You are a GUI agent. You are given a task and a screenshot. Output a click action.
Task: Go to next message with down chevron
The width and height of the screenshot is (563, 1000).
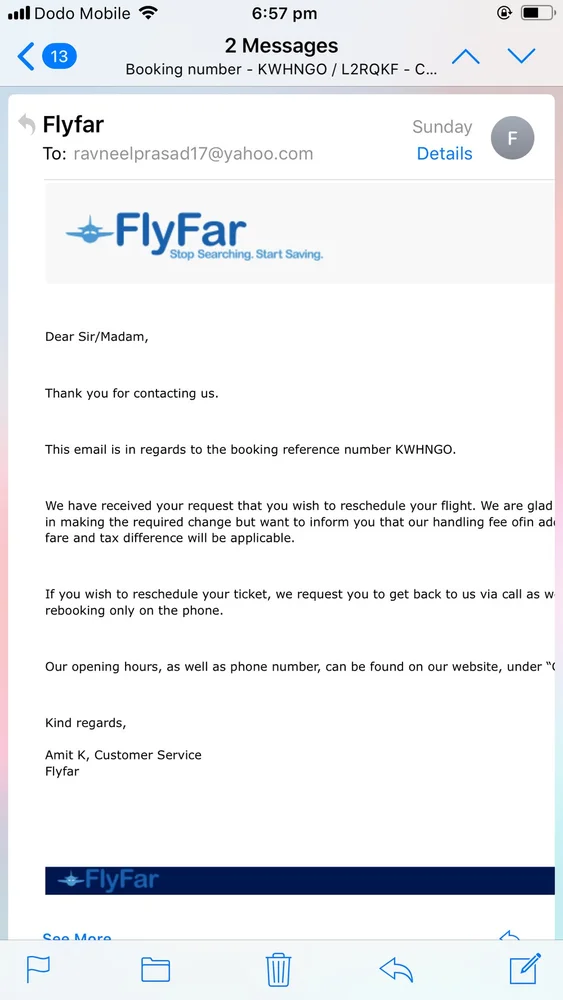[522, 57]
